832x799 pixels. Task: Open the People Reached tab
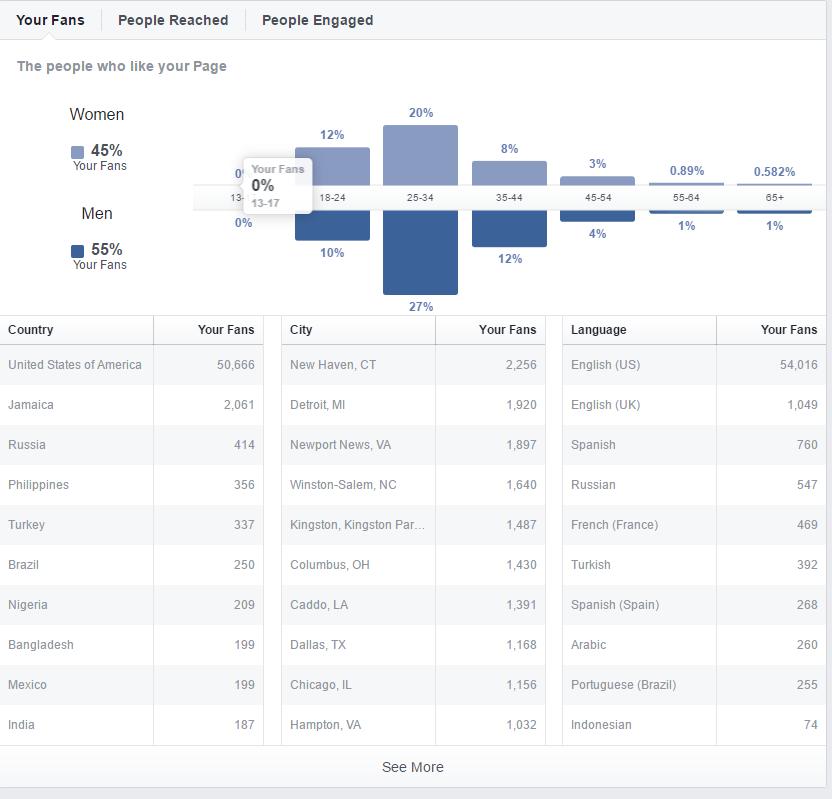coord(173,20)
